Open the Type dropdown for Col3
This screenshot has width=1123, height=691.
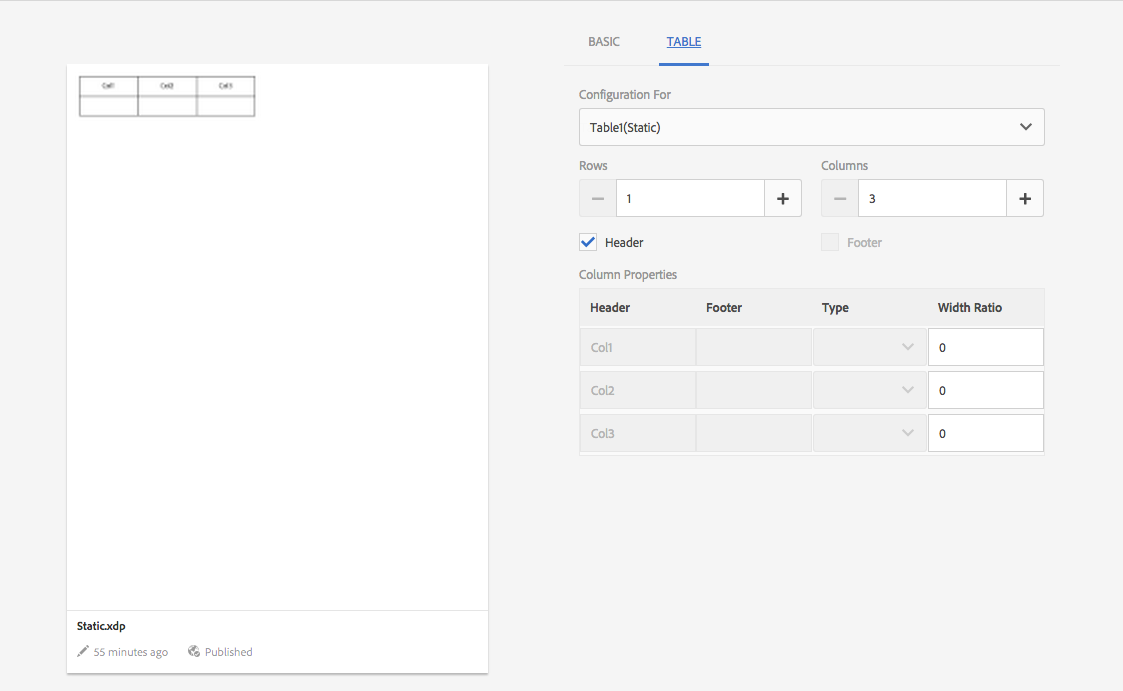tap(869, 433)
